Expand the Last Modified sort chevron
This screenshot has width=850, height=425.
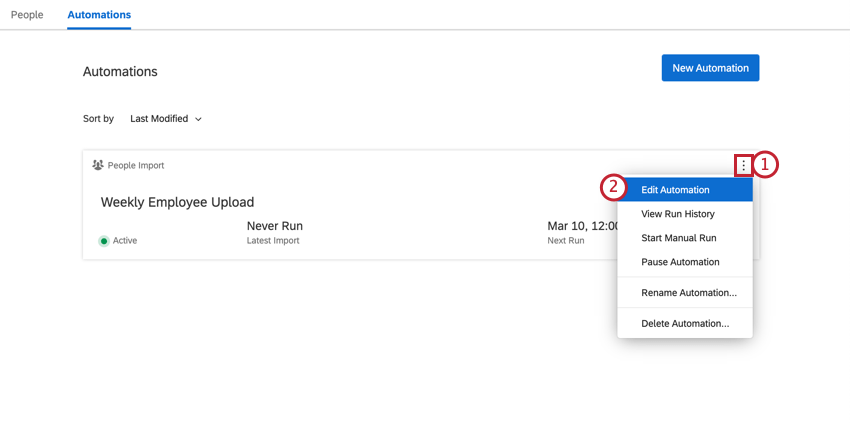pos(198,119)
